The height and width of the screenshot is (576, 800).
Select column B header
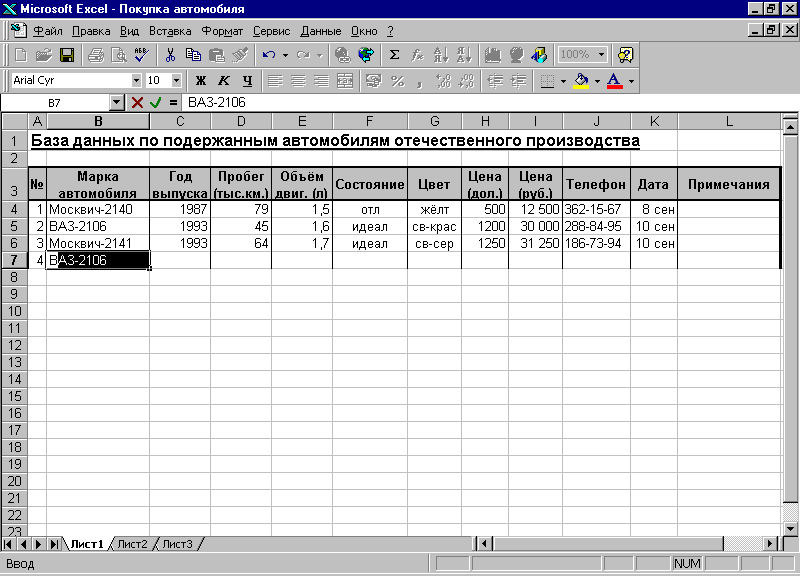coord(98,121)
